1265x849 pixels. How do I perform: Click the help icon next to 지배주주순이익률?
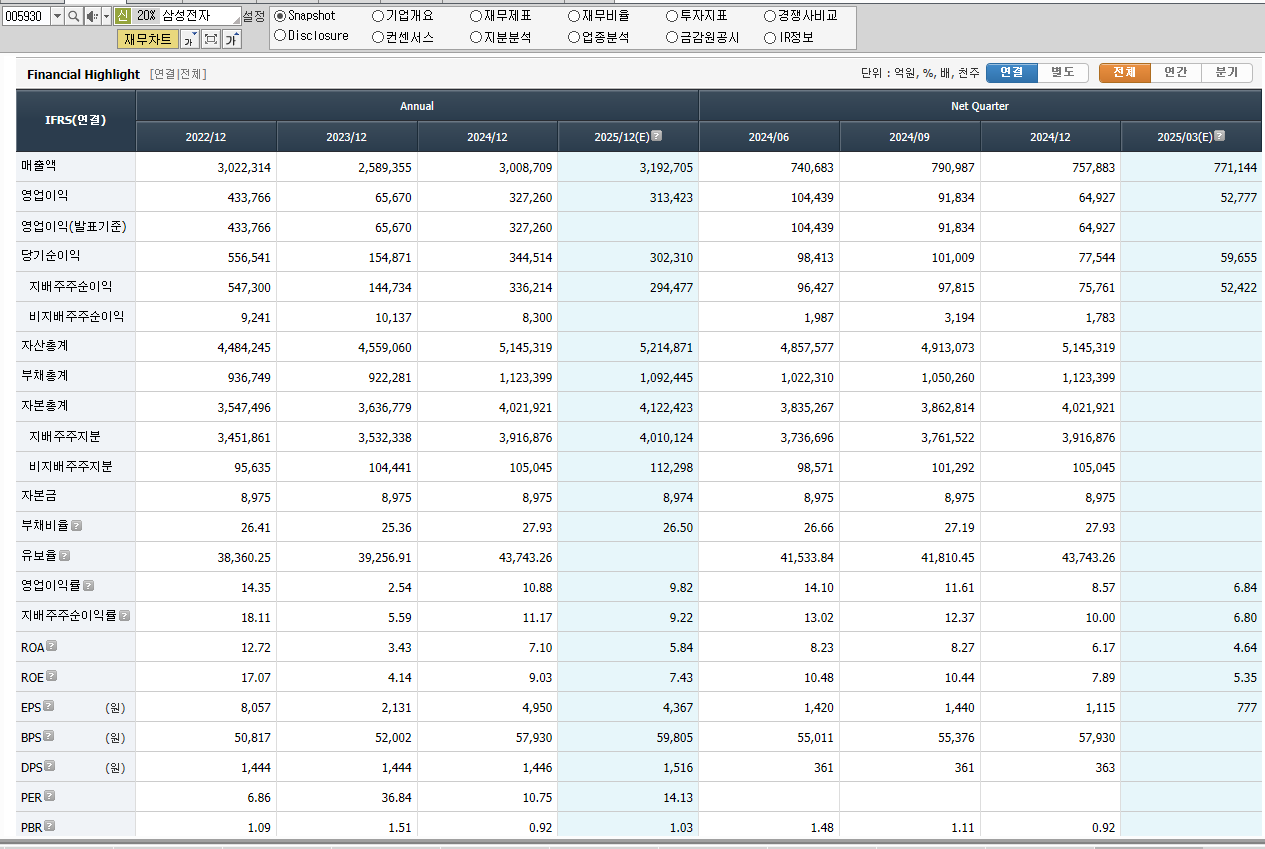[x=125, y=616]
